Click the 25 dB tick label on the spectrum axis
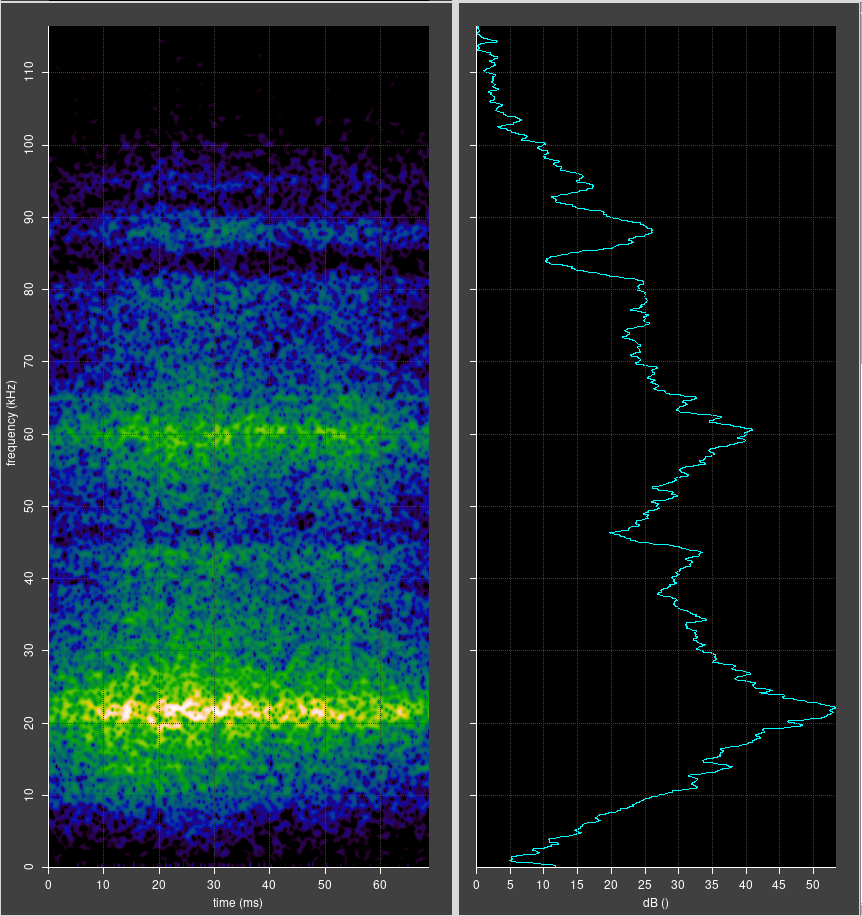This screenshot has width=862, height=916. (645, 885)
